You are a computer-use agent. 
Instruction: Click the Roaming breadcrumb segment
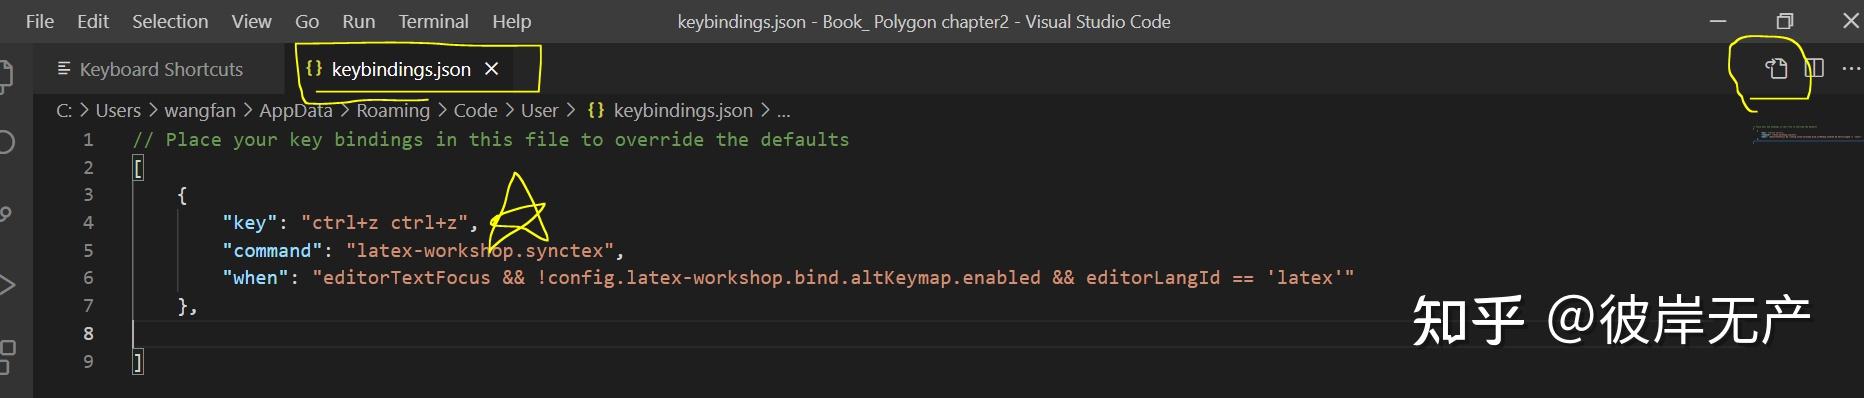click(x=393, y=110)
